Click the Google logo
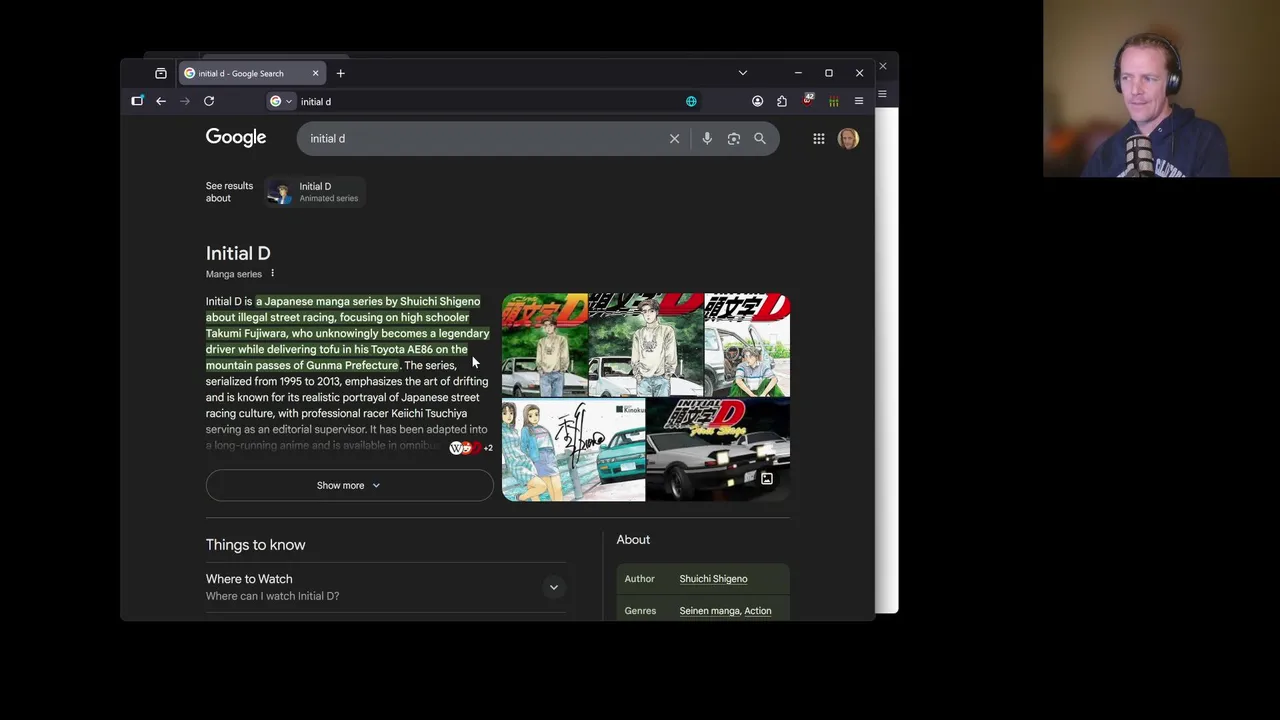The width and height of the screenshot is (1280, 720). 236,138
